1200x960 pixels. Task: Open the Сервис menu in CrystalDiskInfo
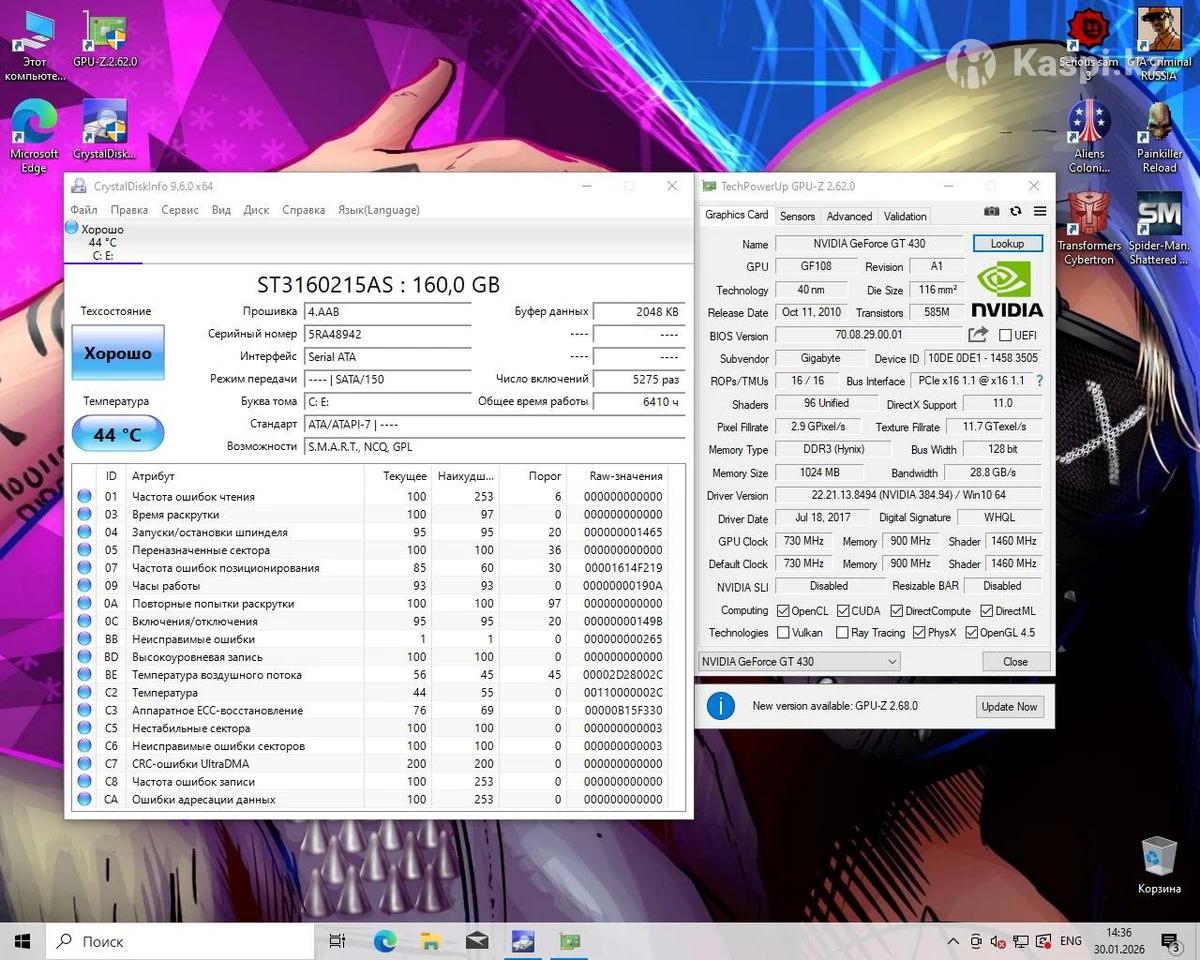tap(179, 210)
